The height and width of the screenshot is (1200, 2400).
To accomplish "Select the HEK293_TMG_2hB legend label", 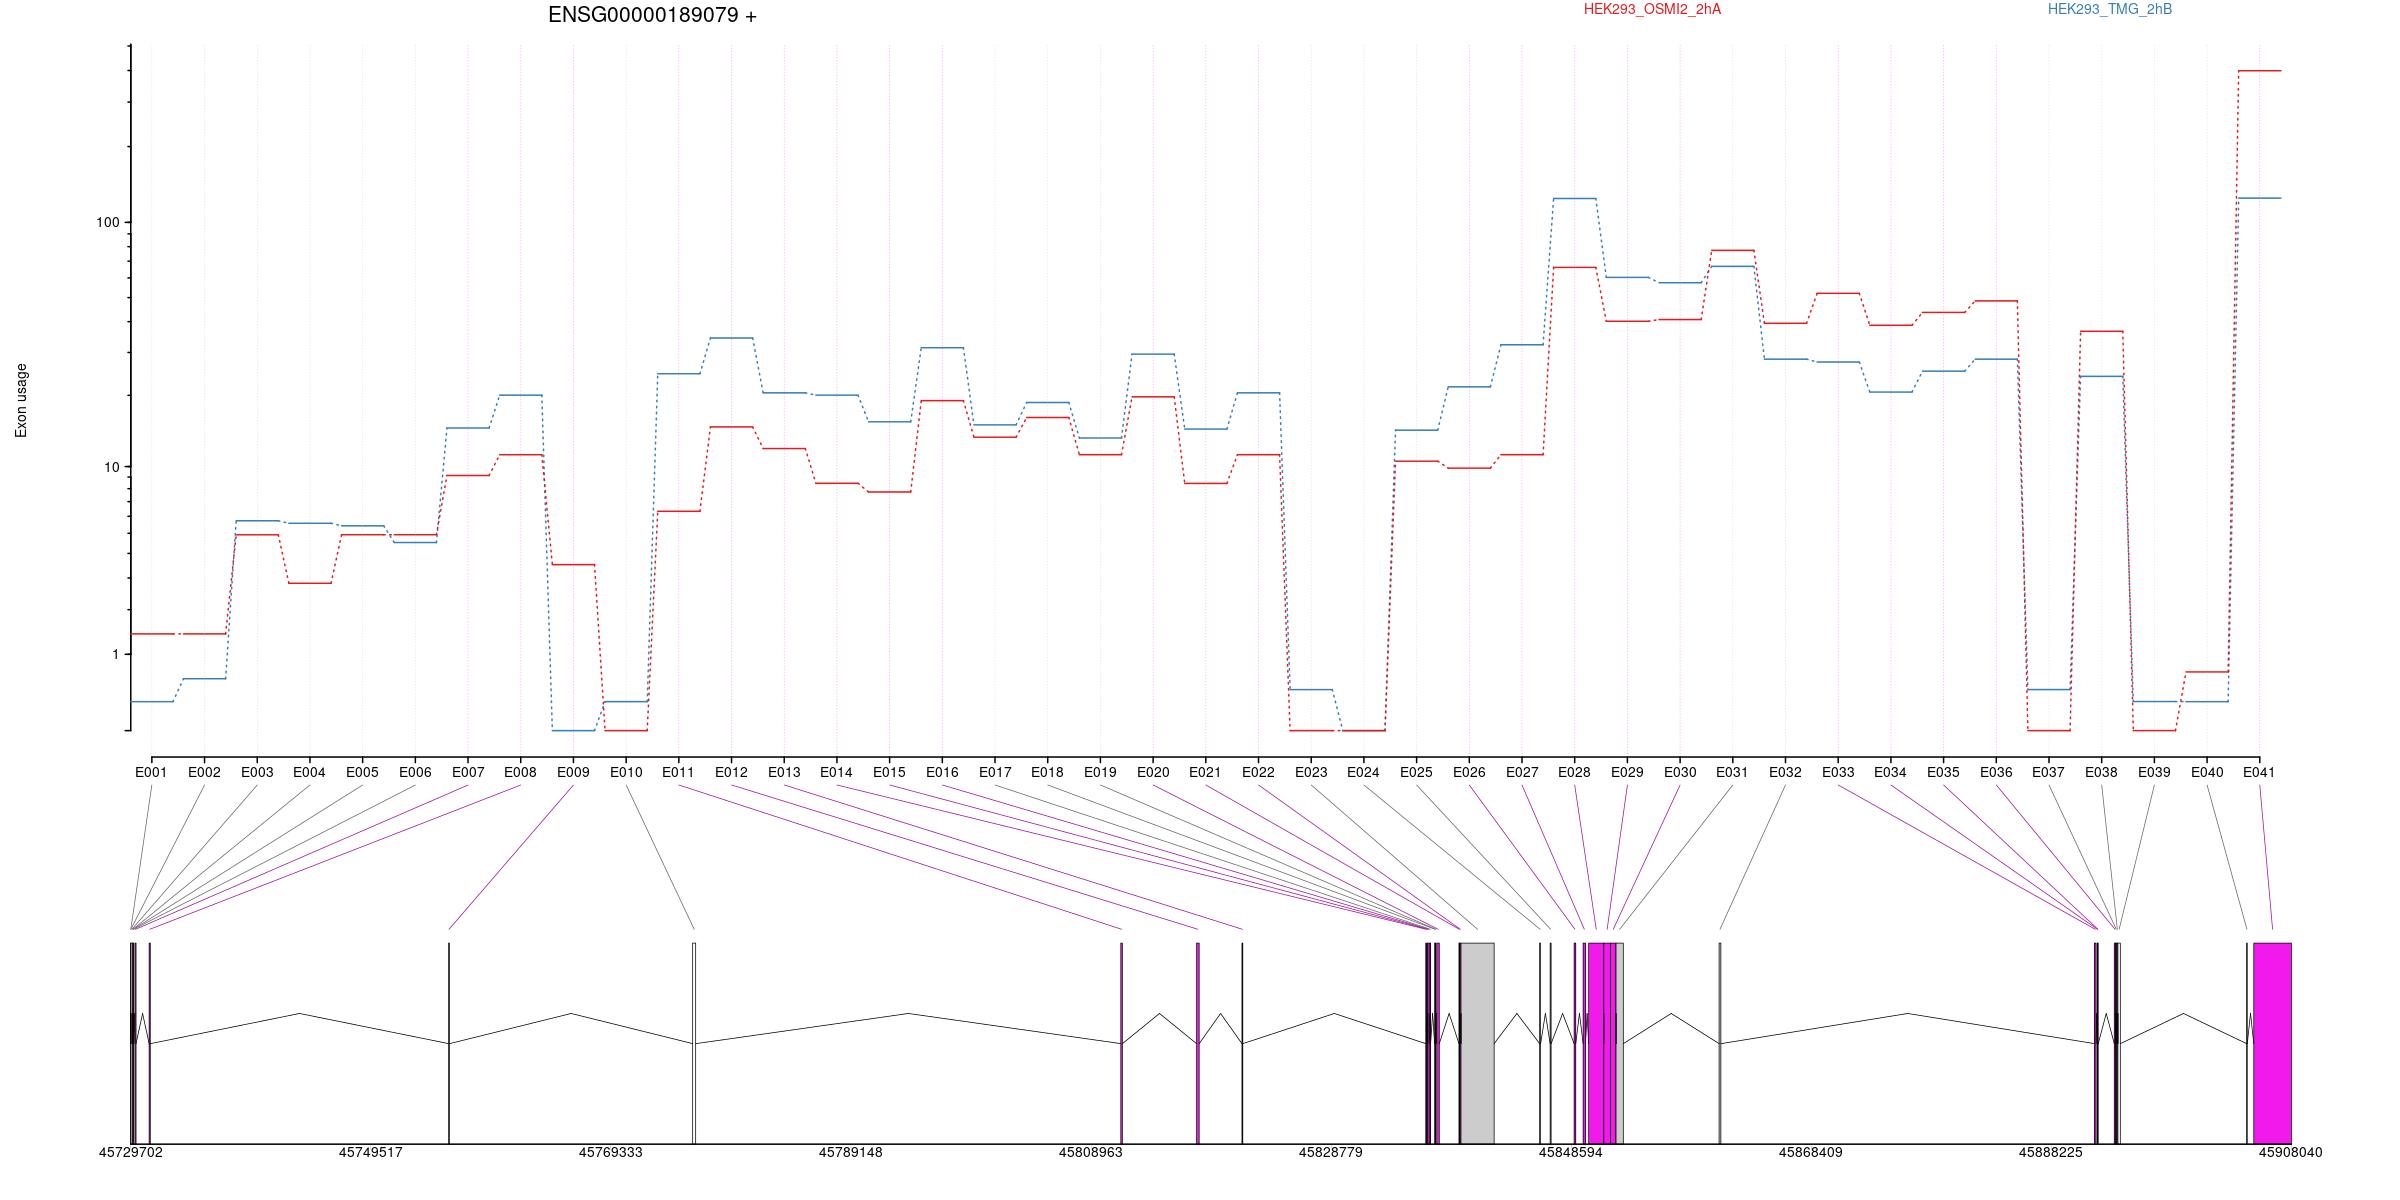I will [2110, 9].
